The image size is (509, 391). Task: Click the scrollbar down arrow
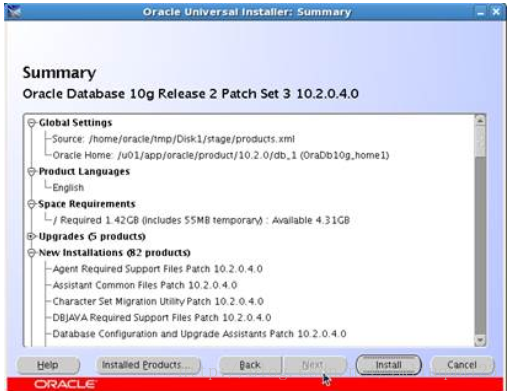(x=480, y=340)
